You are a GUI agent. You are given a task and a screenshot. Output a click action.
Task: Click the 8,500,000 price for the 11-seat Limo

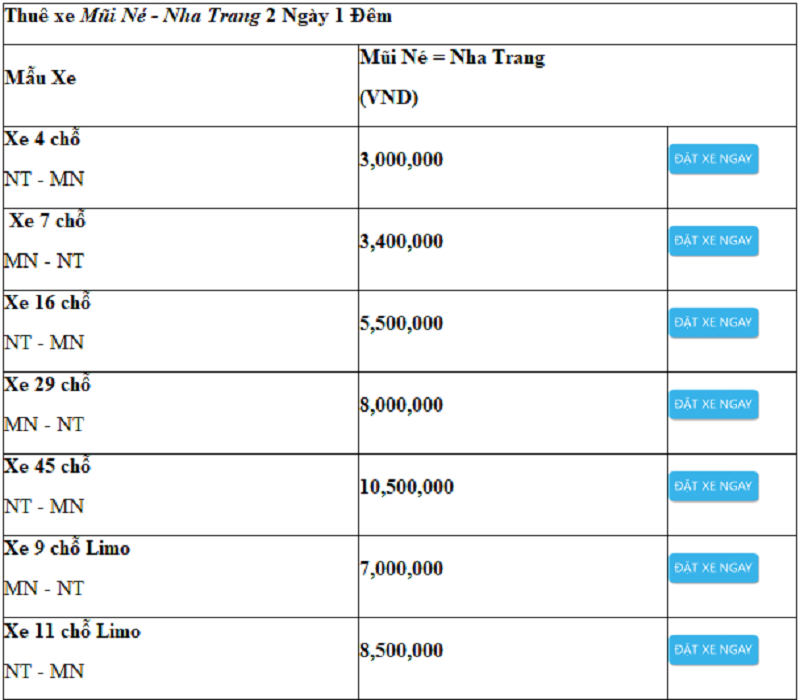tap(401, 651)
